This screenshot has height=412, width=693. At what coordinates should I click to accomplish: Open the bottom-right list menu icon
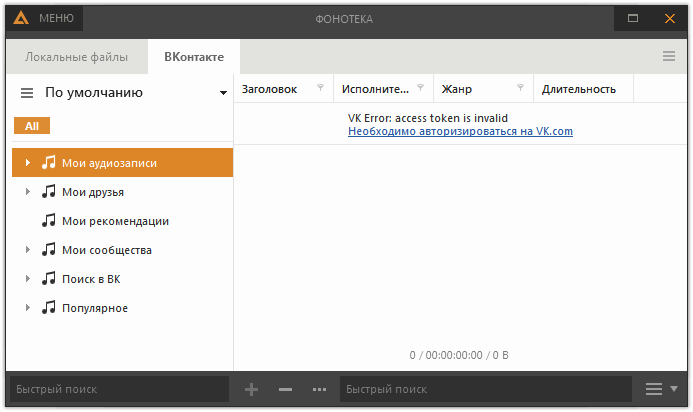[x=654, y=389]
